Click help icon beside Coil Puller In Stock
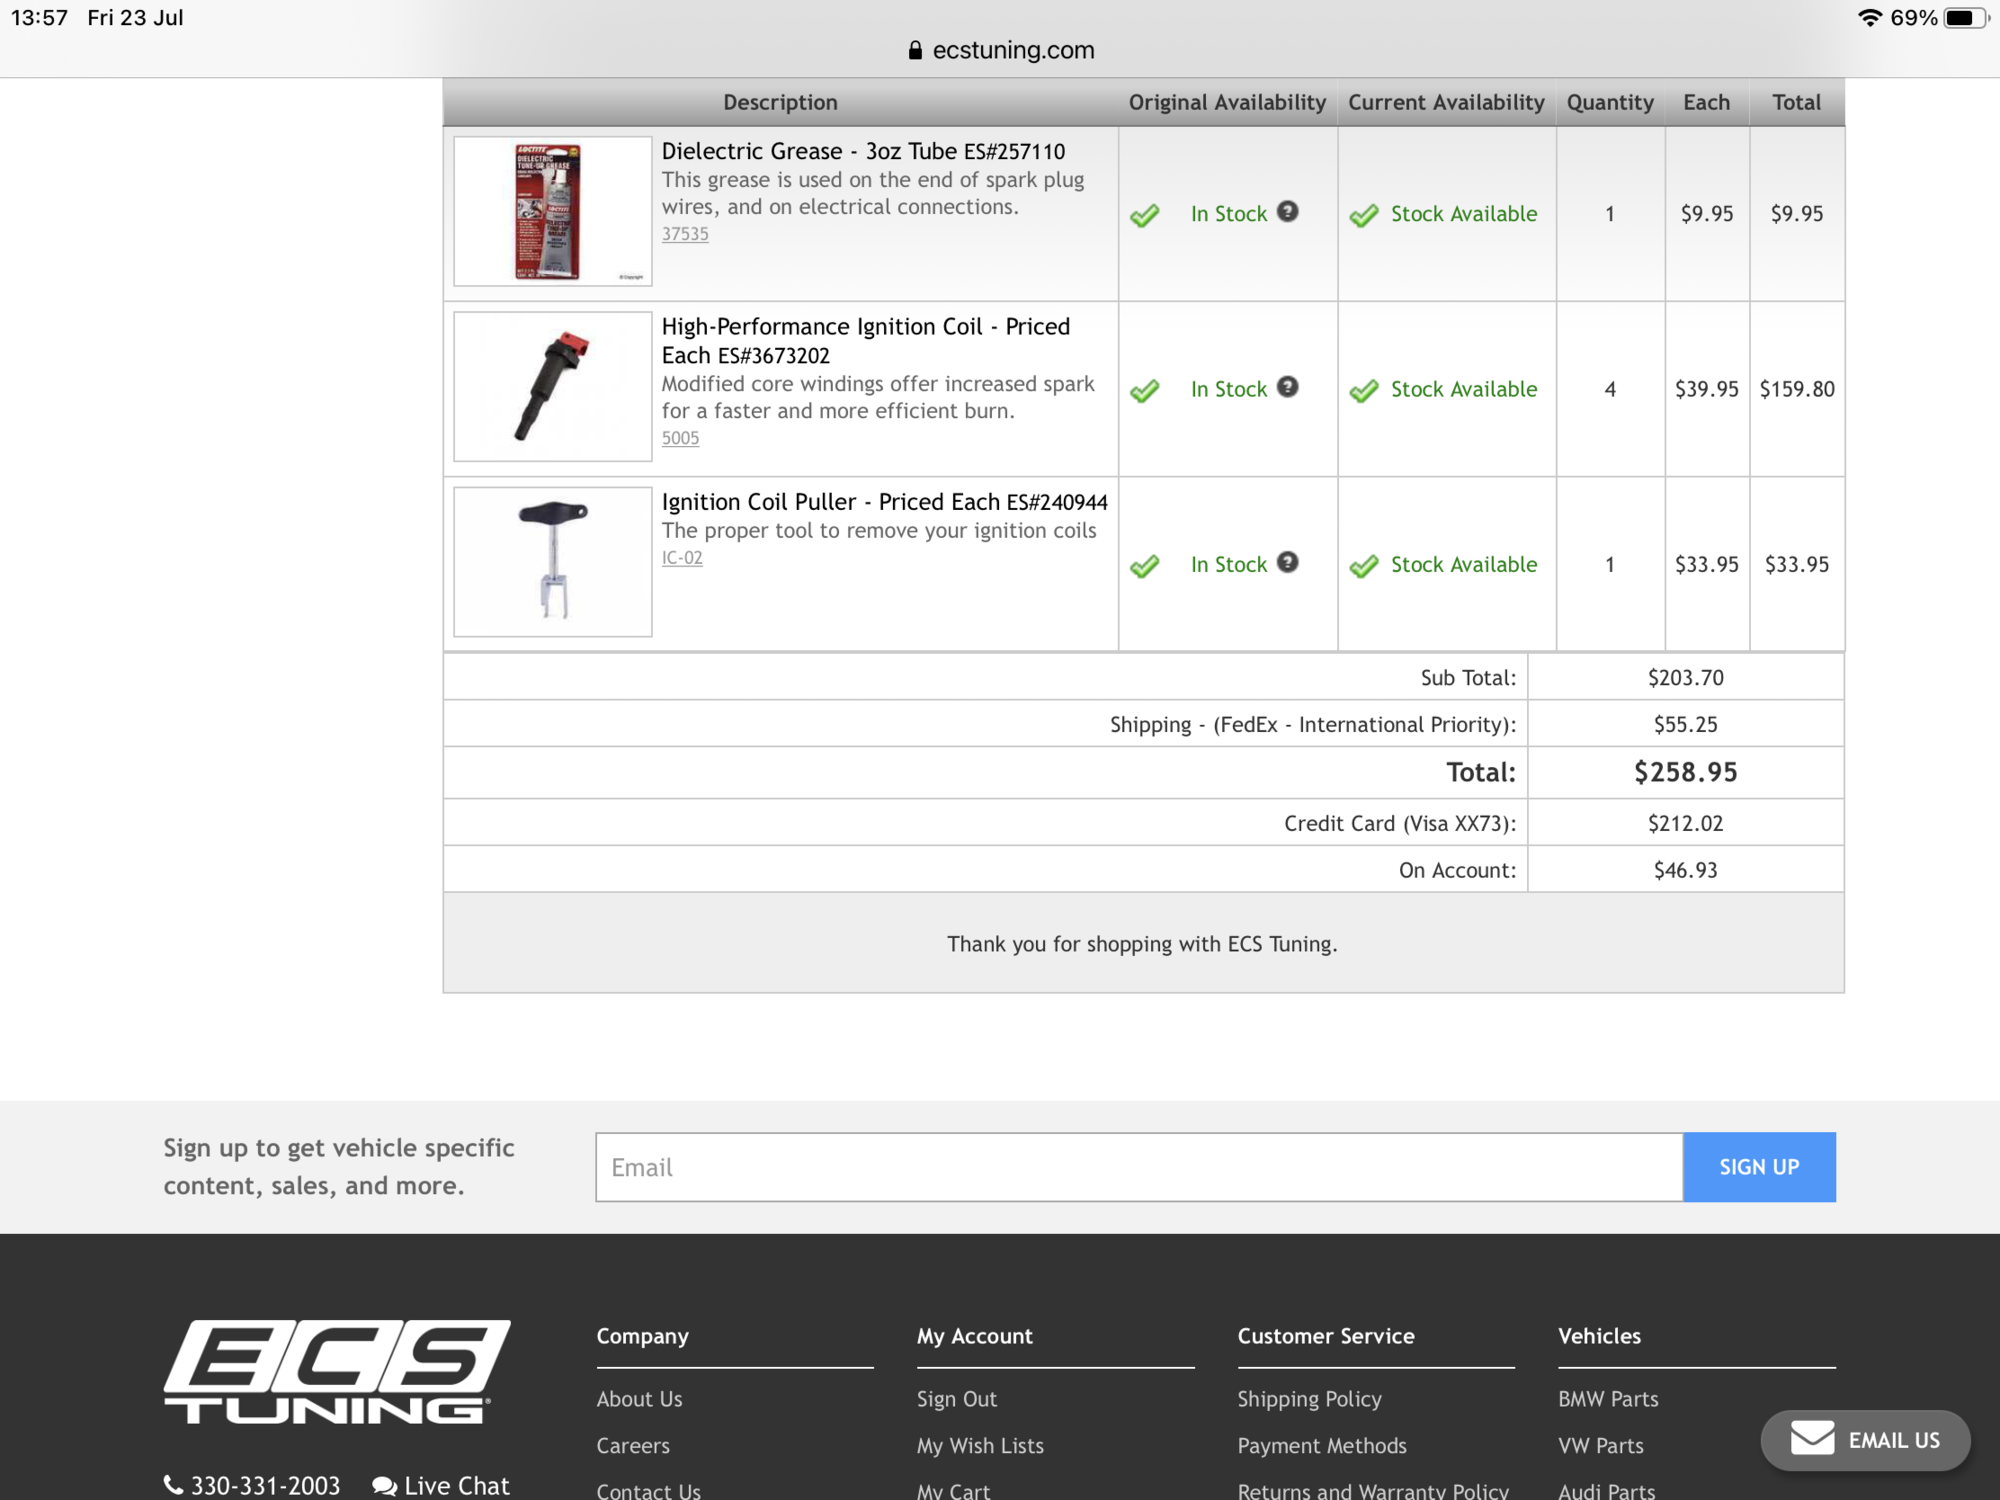Viewport: 2000px width, 1500px height. pos(1288,562)
